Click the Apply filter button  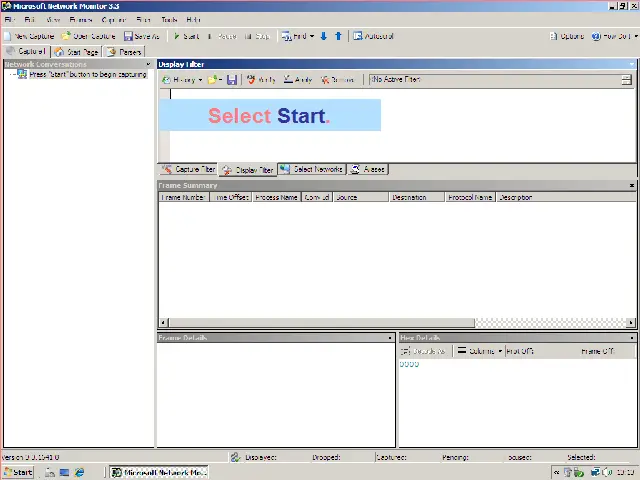point(298,80)
